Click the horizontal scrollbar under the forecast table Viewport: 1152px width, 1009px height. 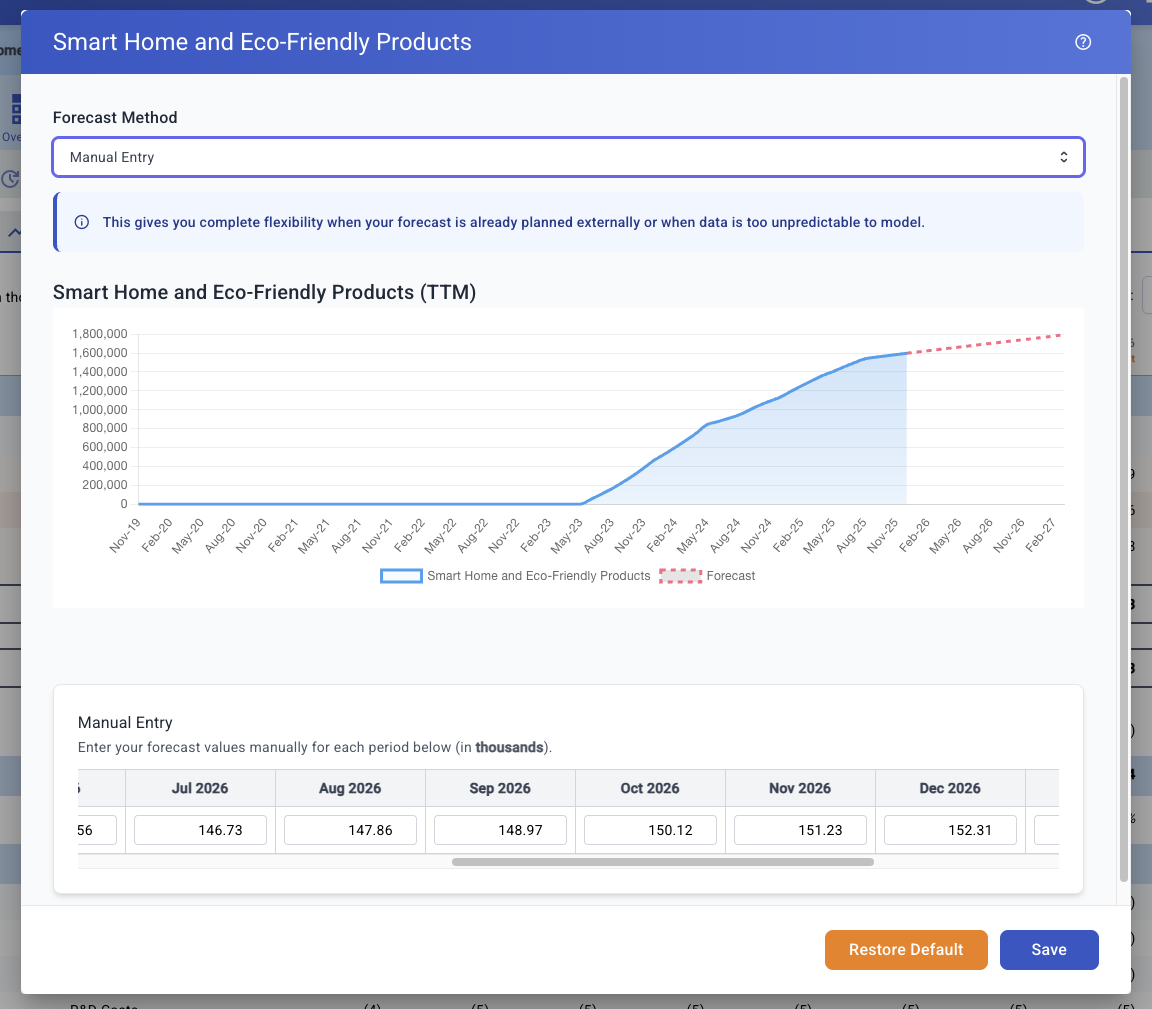click(x=662, y=861)
